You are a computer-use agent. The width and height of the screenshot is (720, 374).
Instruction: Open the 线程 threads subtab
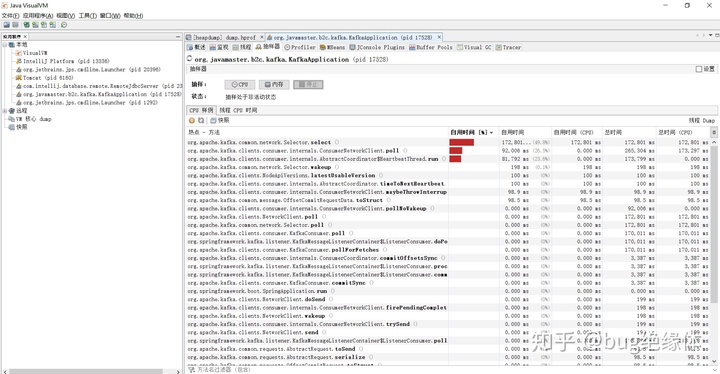coord(242,47)
